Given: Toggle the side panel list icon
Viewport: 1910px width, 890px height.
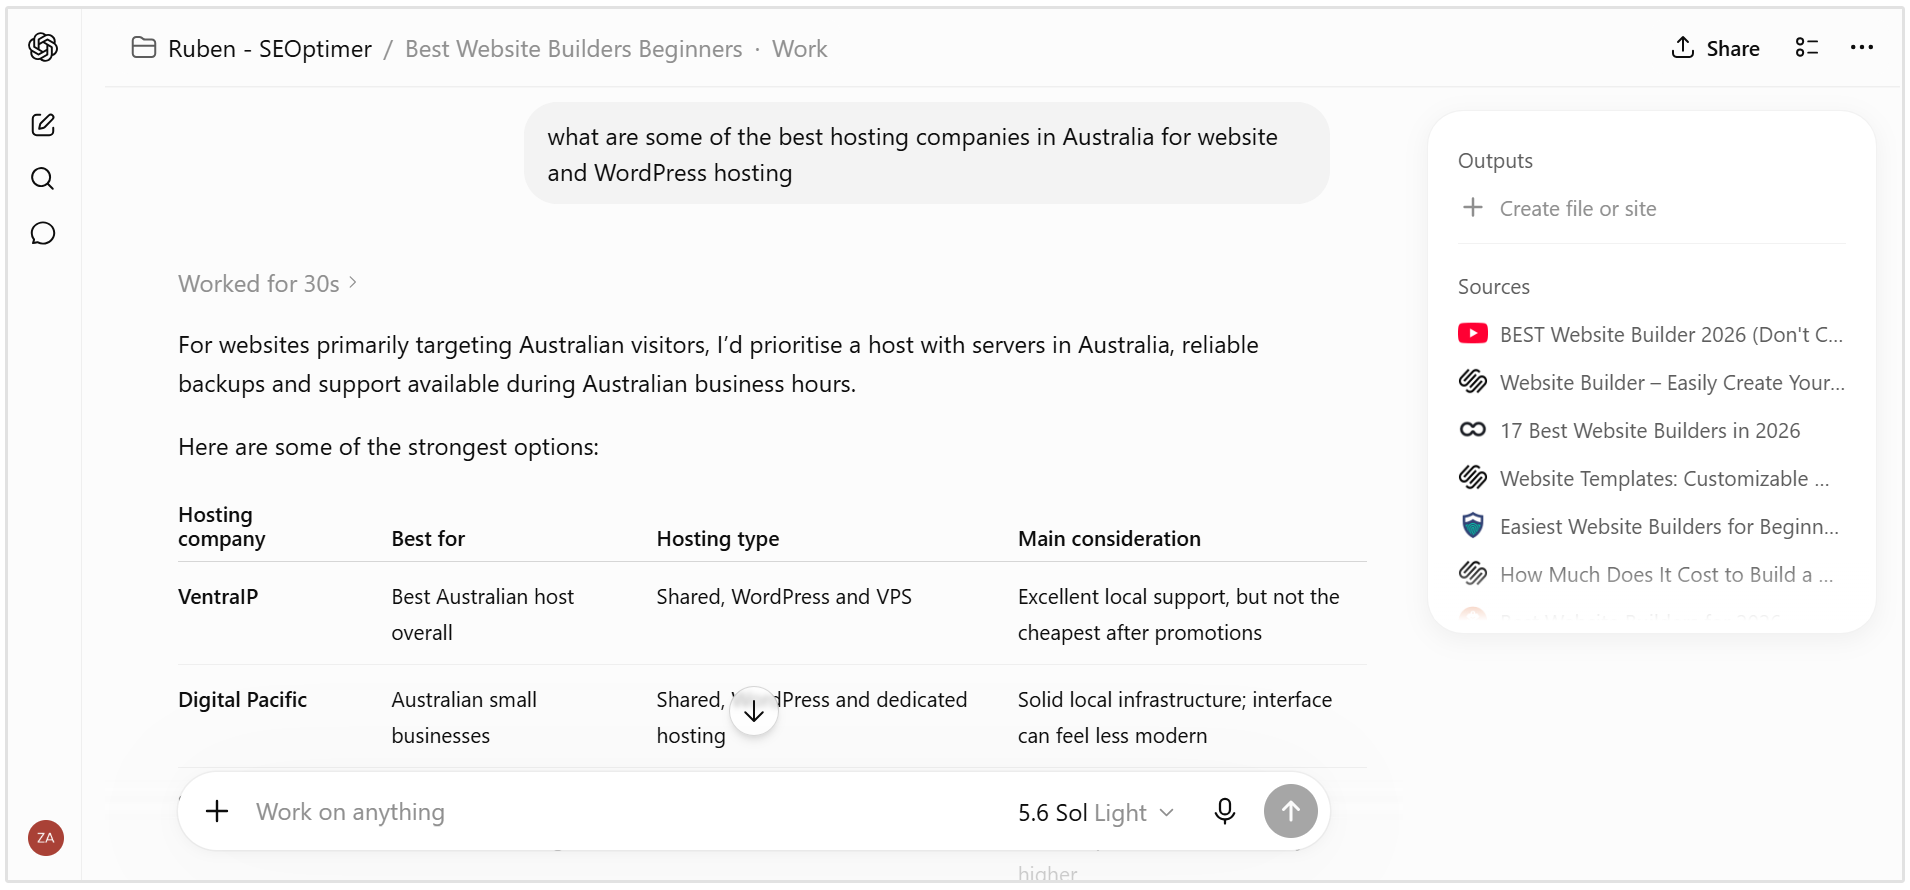Looking at the screenshot, I should (x=1807, y=48).
